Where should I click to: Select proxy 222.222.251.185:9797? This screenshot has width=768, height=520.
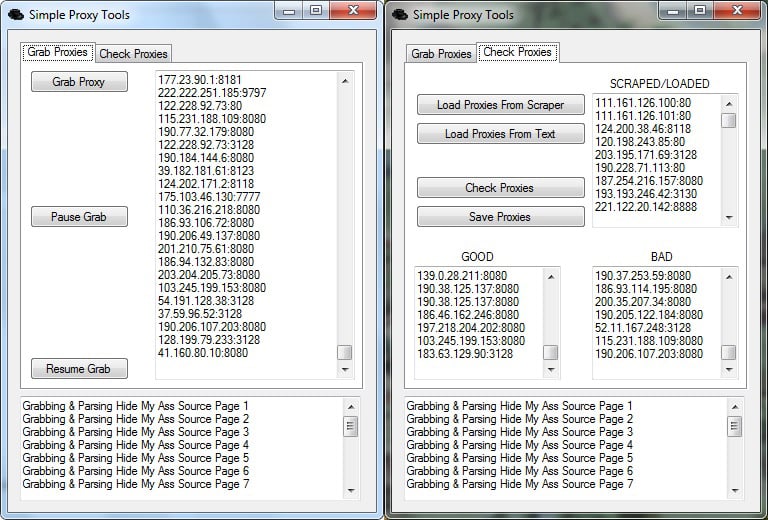tap(212, 93)
